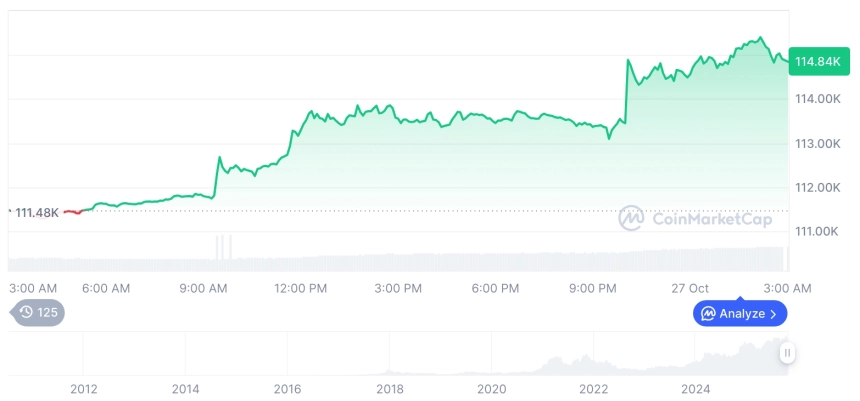Expand the Analyze chevron arrow
The width and height of the screenshot is (860, 401).
click(x=772, y=314)
